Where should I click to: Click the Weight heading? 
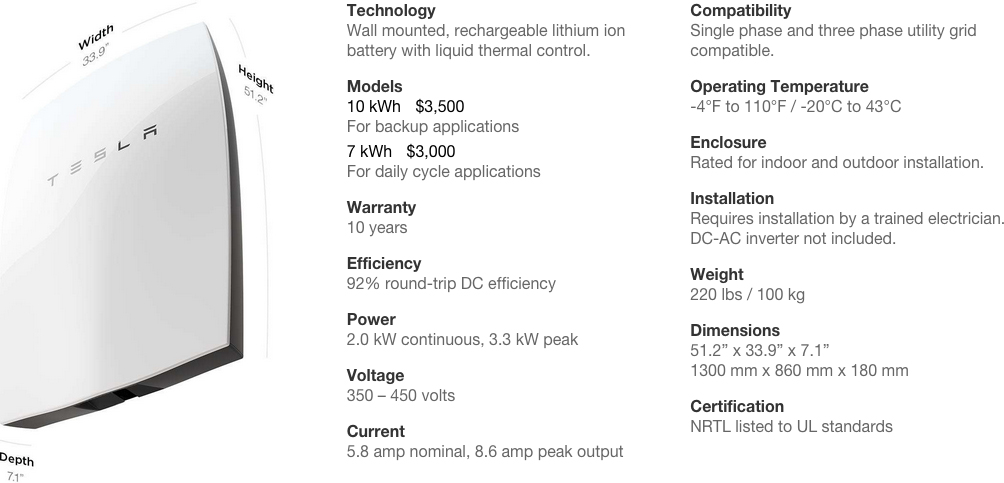coord(717,275)
